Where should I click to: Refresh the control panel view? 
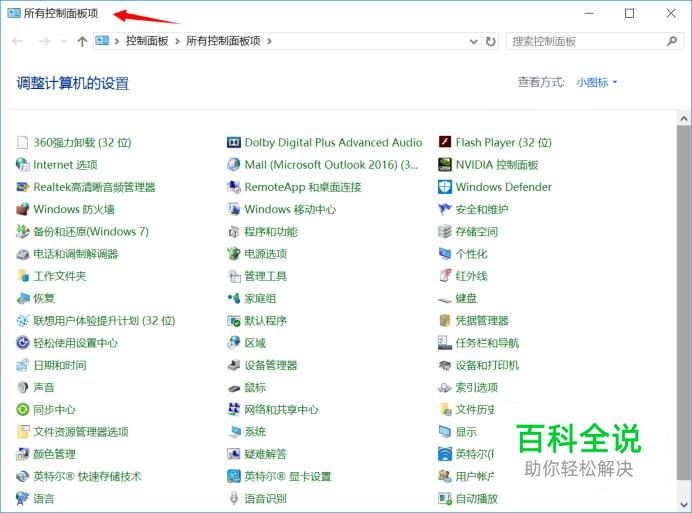(x=490, y=41)
